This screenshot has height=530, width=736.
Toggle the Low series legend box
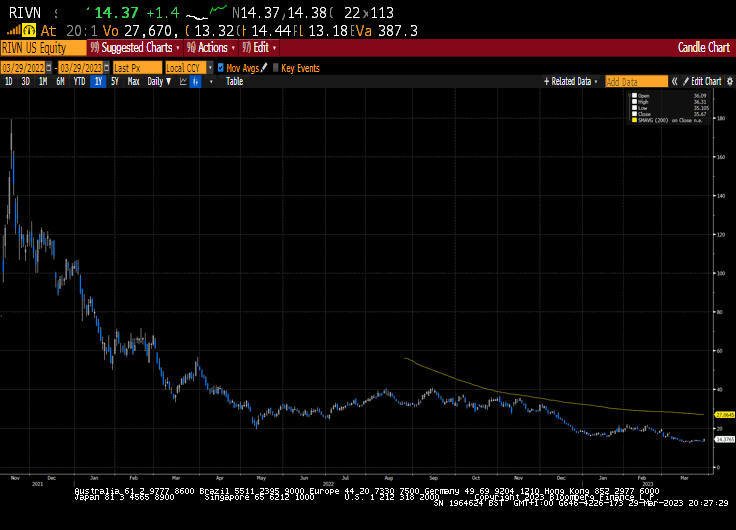pos(635,108)
